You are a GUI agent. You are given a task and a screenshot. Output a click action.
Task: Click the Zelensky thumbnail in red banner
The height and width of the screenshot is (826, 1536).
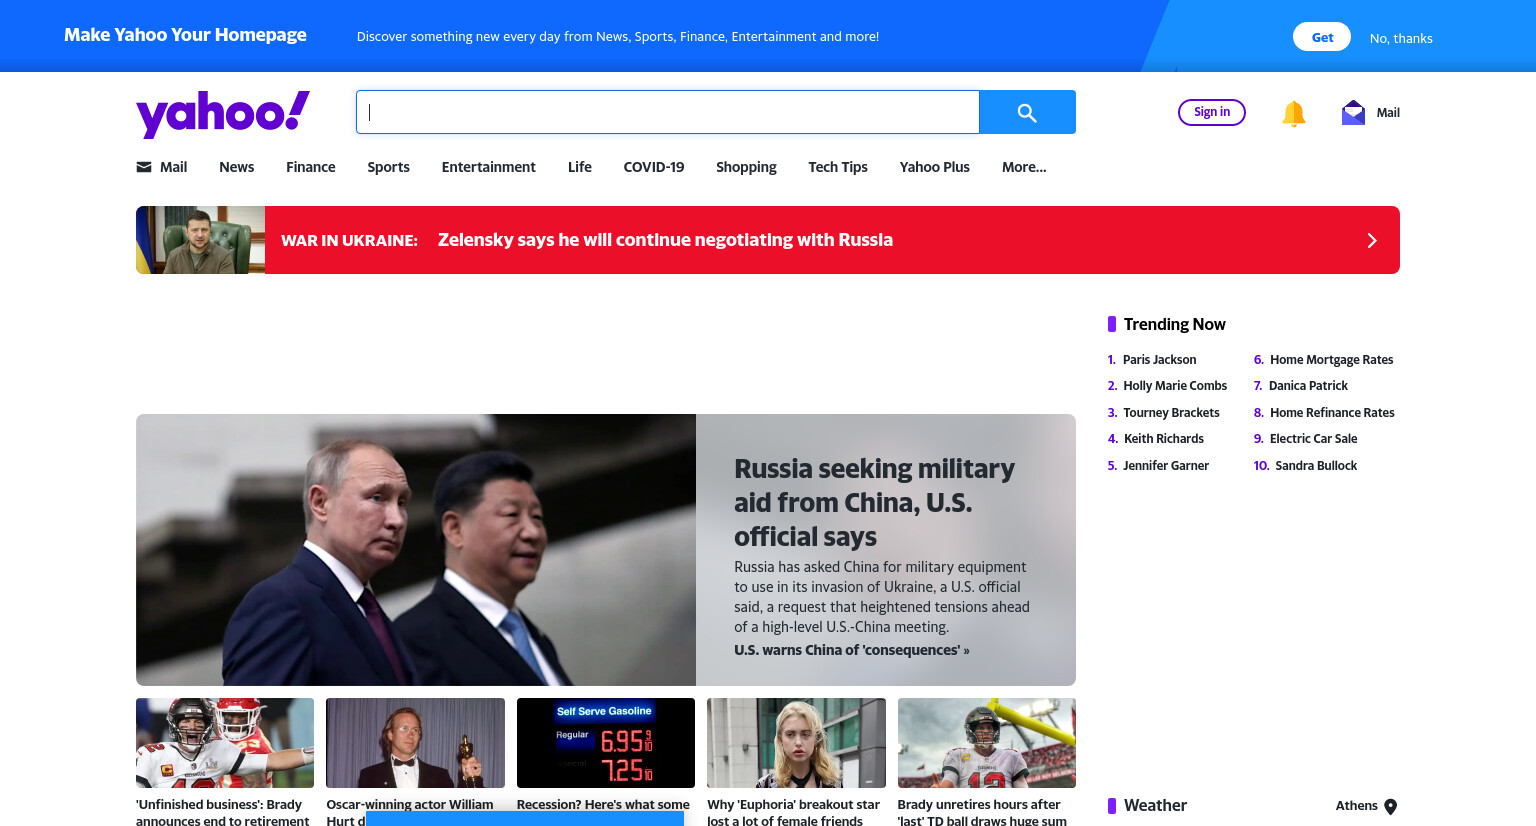200,240
